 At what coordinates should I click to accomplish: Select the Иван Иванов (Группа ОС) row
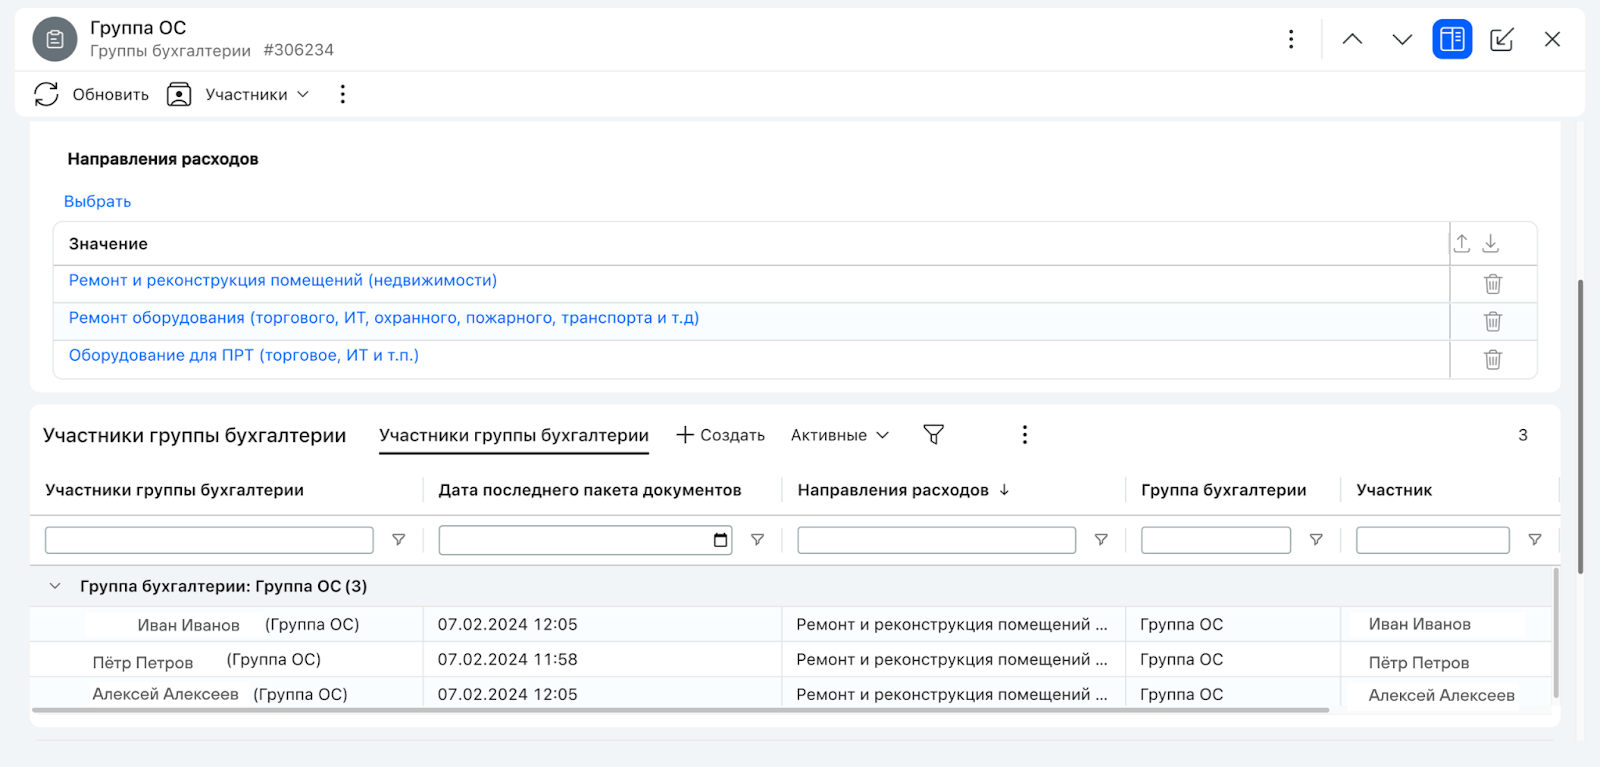[x=790, y=624]
